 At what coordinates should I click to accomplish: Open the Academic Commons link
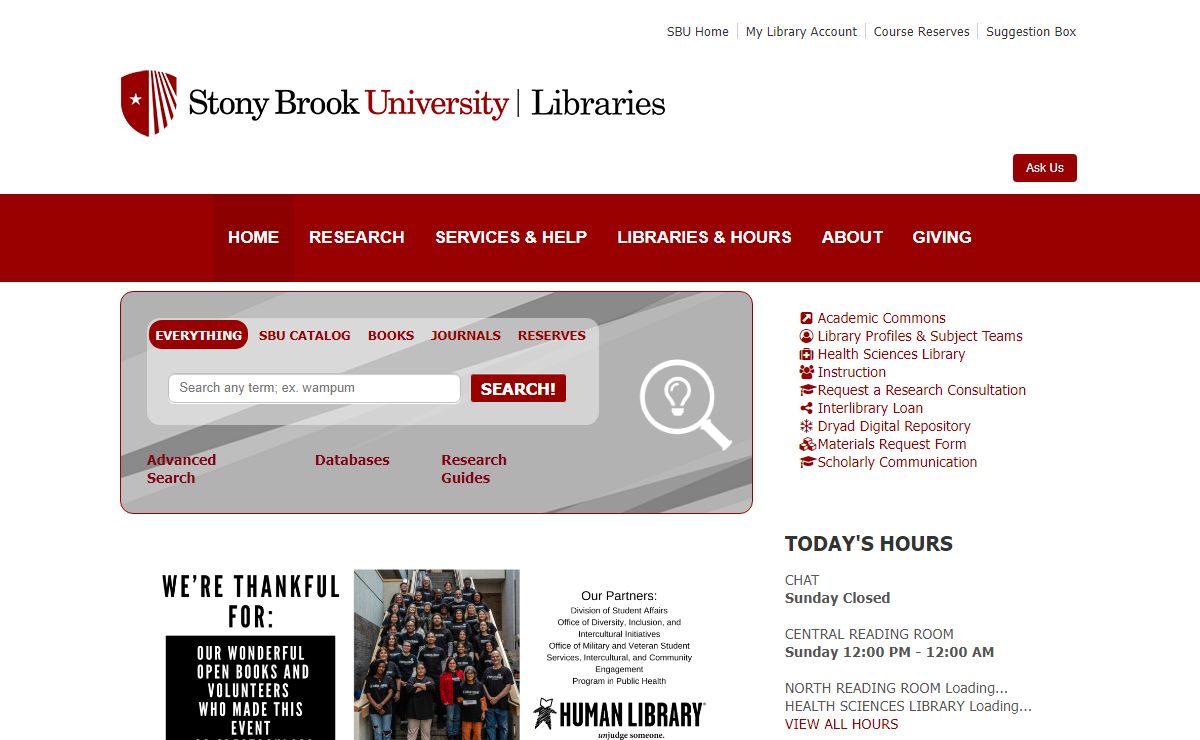[x=881, y=318]
